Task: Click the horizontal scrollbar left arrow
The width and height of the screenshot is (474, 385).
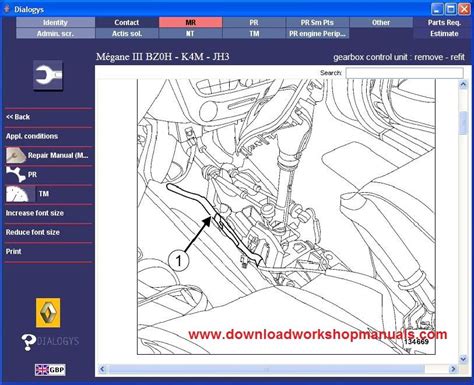Action: tap(102, 369)
